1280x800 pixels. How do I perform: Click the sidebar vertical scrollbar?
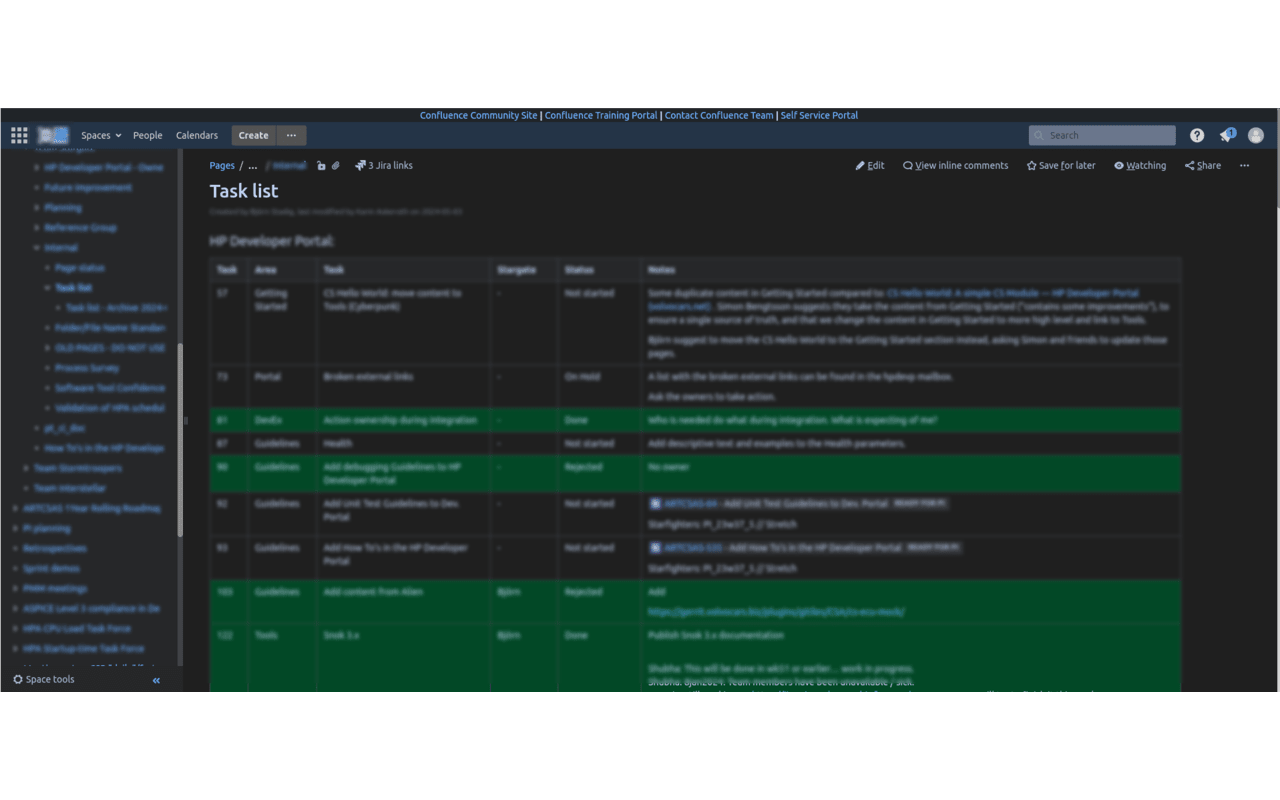pyautogui.click(x=180, y=440)
